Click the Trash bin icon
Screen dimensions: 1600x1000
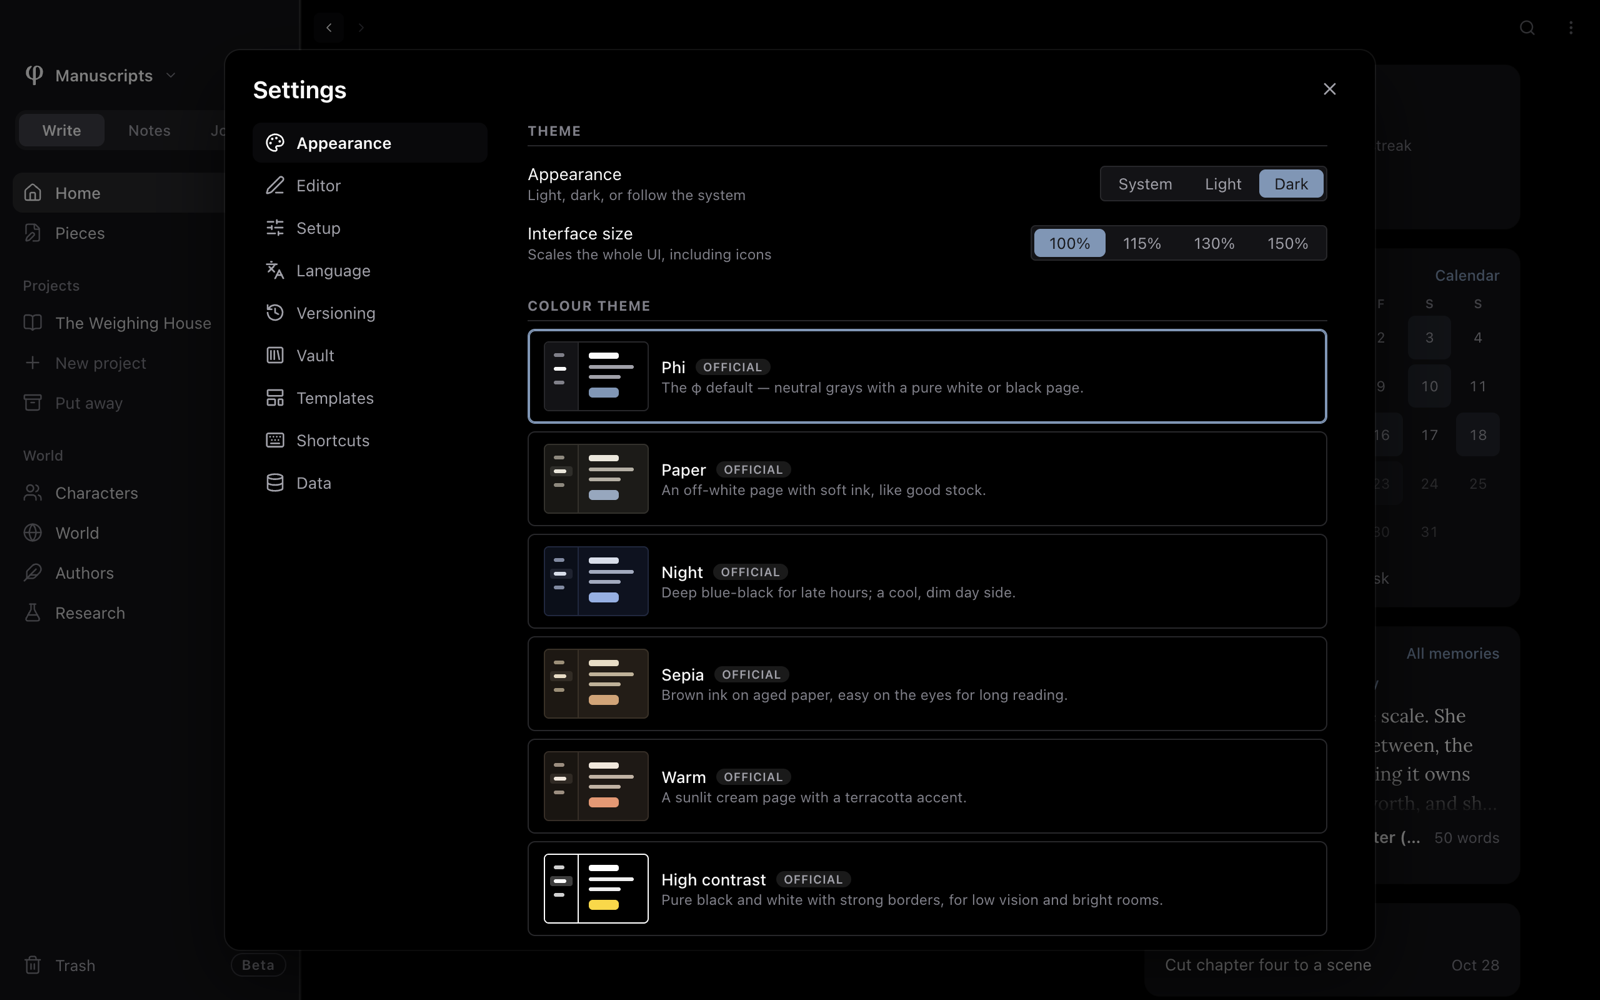(x=33, y=965)
